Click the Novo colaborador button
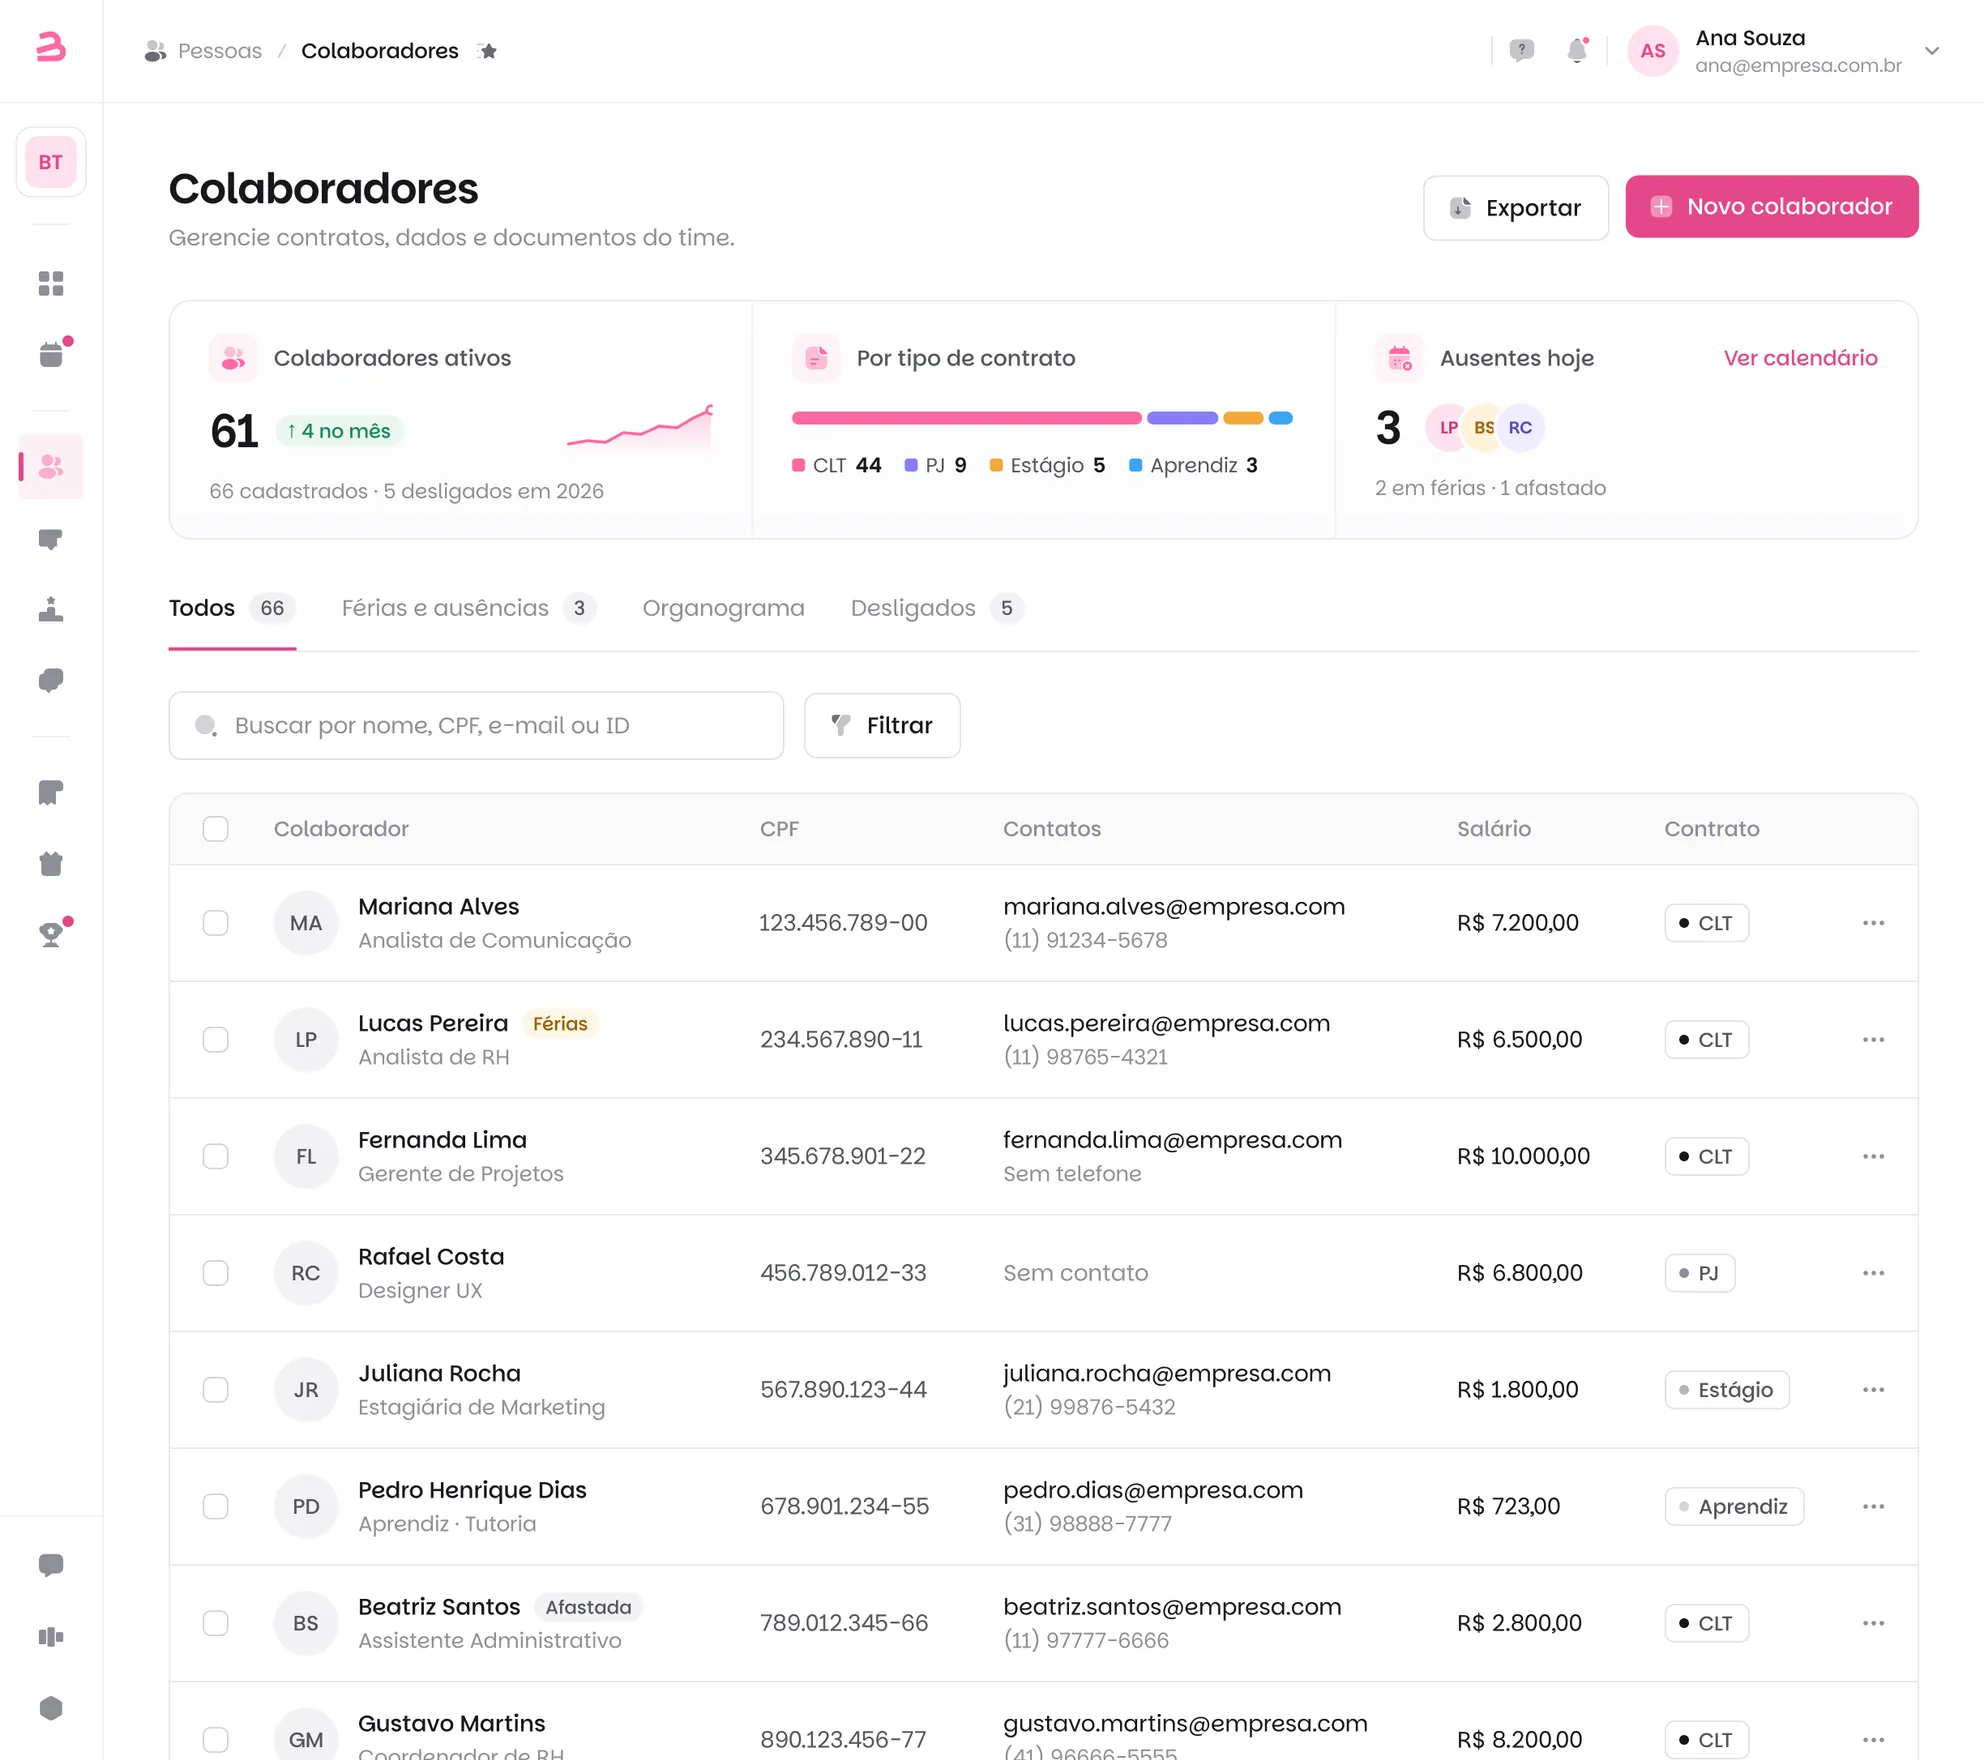Image resolution: width=1984 pixels, height=1760 pixels. pyautogui.click(x=1771, y=207)
